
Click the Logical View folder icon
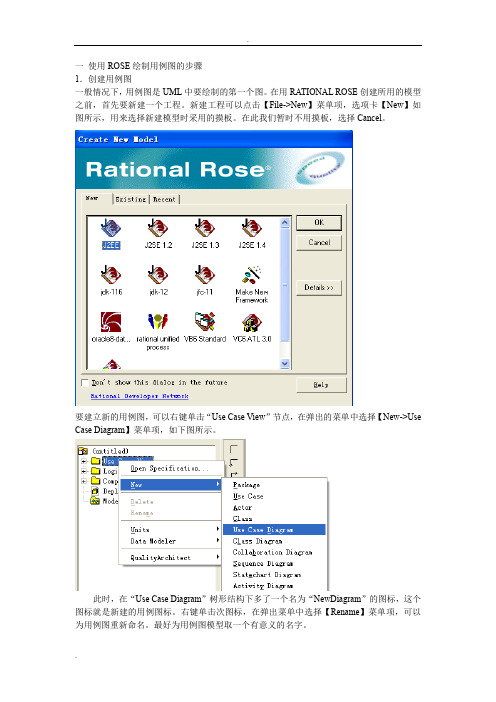click(95, 471)
